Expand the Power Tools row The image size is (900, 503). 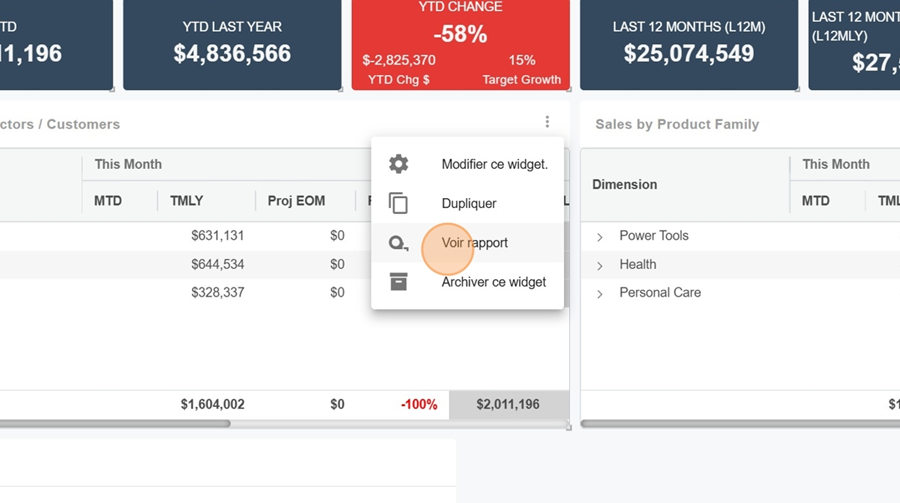tap(600, 237)
